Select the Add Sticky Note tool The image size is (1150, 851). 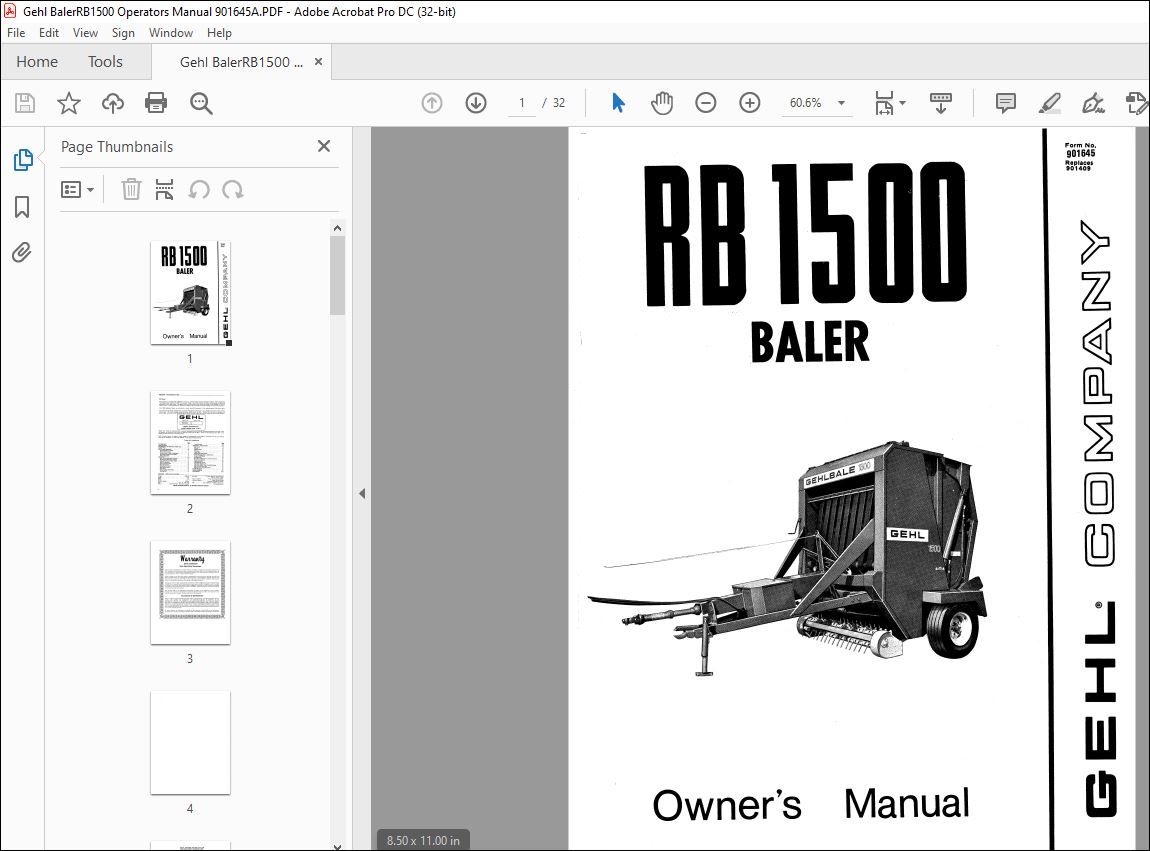pos(1004,102)
